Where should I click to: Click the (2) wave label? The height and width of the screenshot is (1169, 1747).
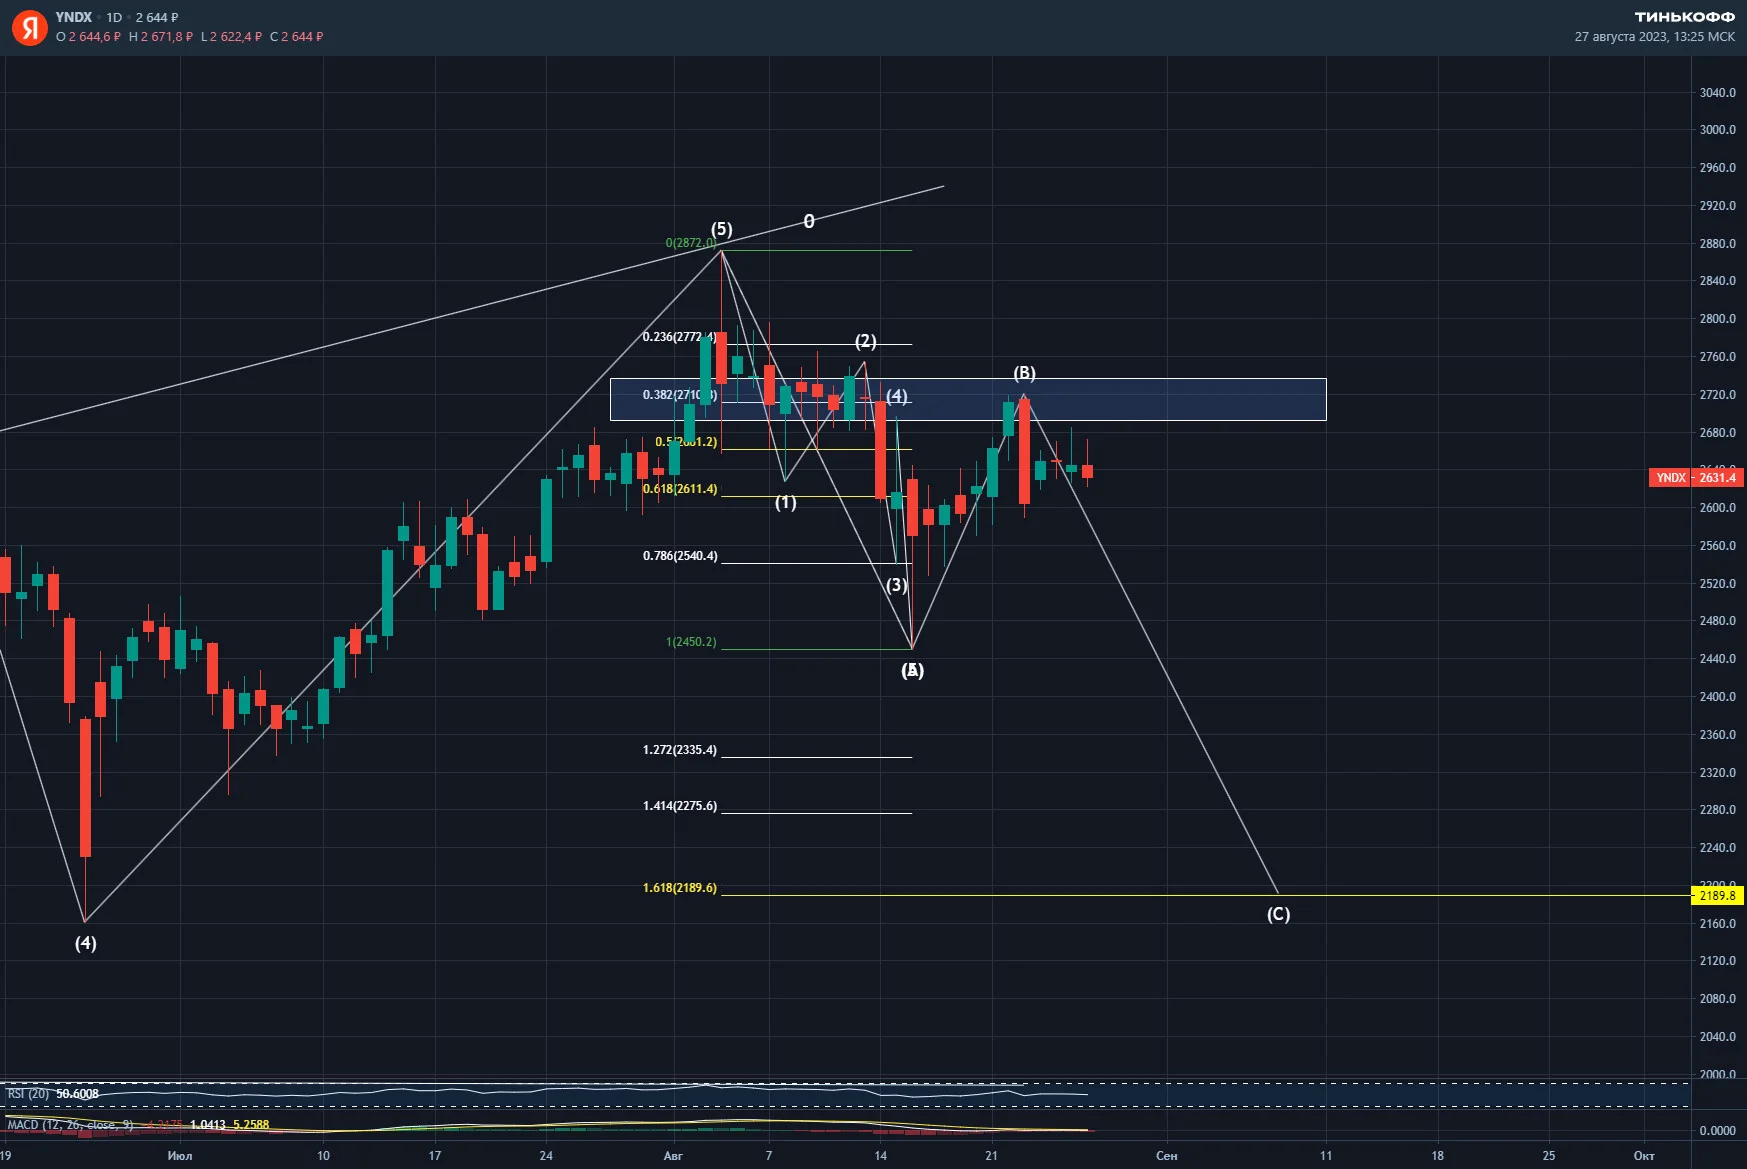[x=865, y=342]
